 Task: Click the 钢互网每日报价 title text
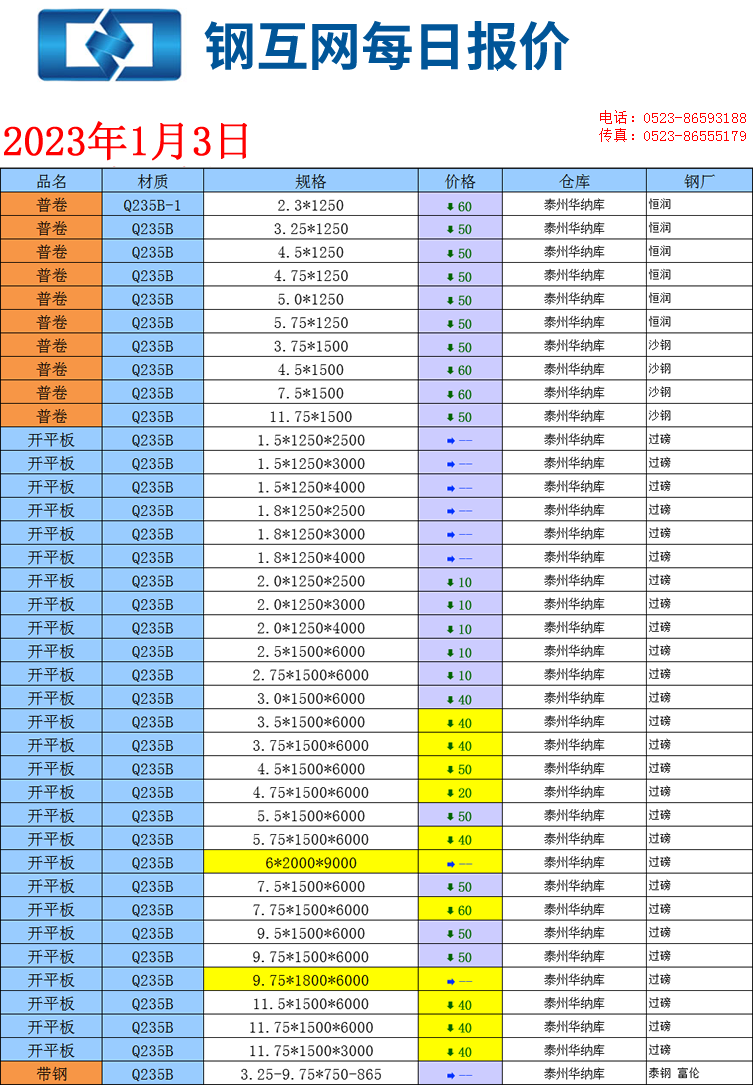pyautogui.click(x=387, y=47)
